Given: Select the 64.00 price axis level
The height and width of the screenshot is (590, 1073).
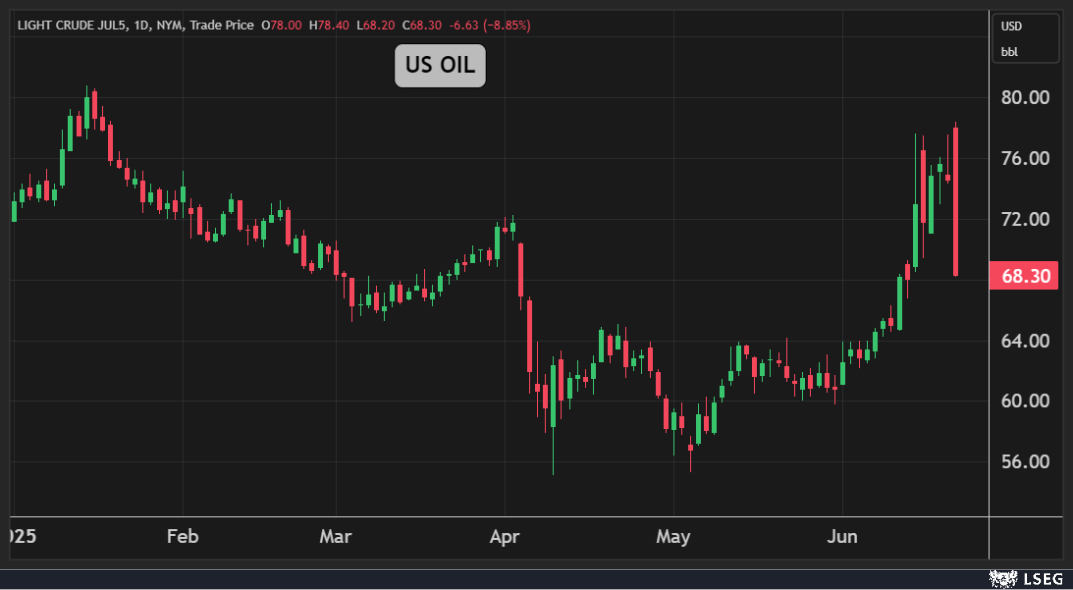Looking at the screenshot, I should (1024, 341).
